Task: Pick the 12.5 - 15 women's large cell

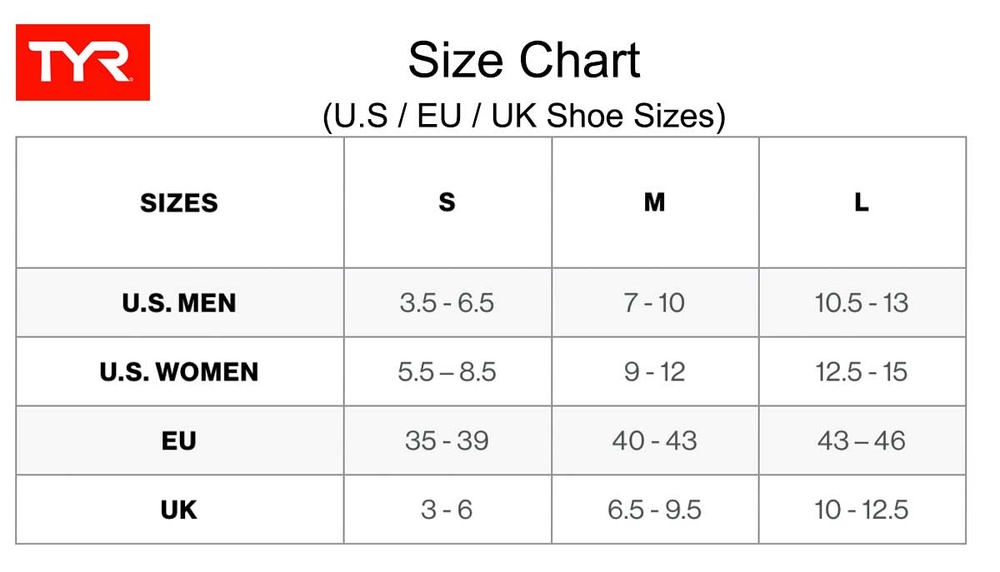Action: (x=861, y=372)
